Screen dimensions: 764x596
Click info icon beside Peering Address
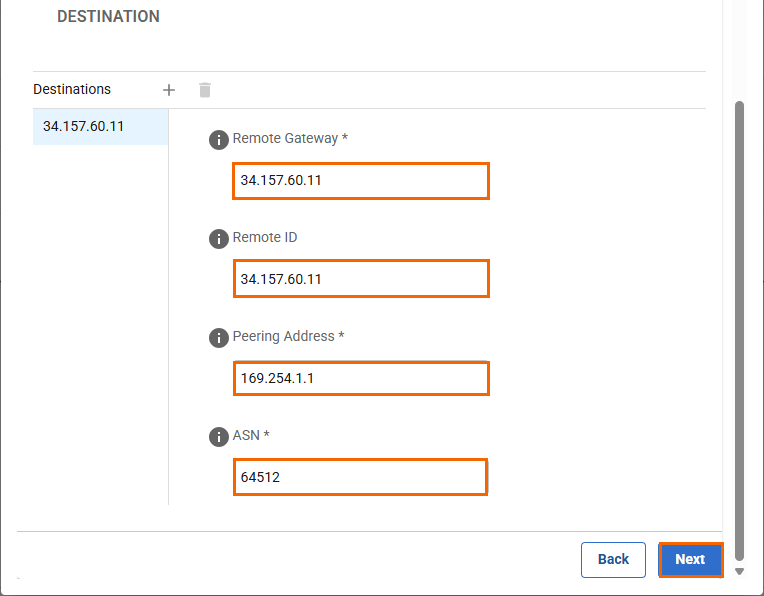point(219,338)
